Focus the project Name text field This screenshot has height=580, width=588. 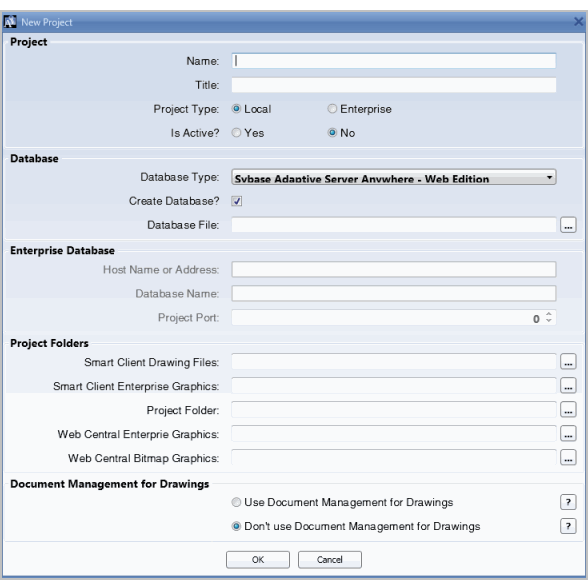pyautogui.click(x=394, y=61)
